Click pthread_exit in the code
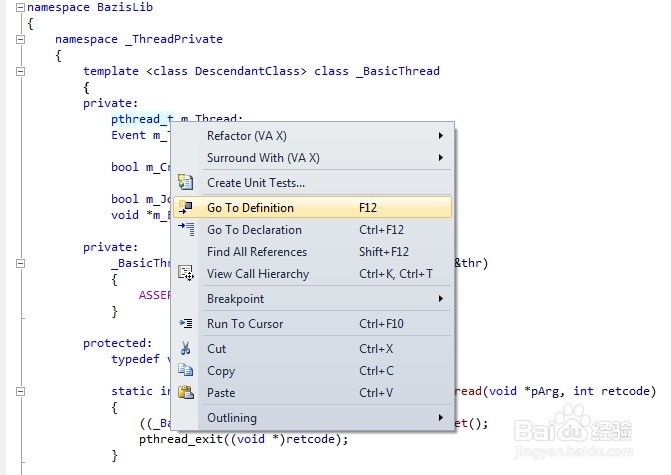The height and width of the screenshot is (475, 671). point(181,439)
